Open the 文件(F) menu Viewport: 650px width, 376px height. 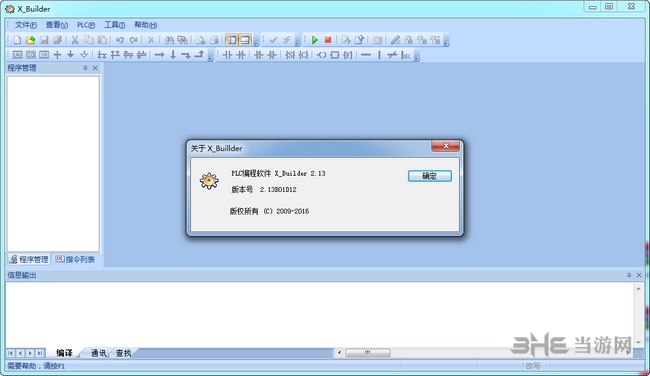[x=26, y=25]
